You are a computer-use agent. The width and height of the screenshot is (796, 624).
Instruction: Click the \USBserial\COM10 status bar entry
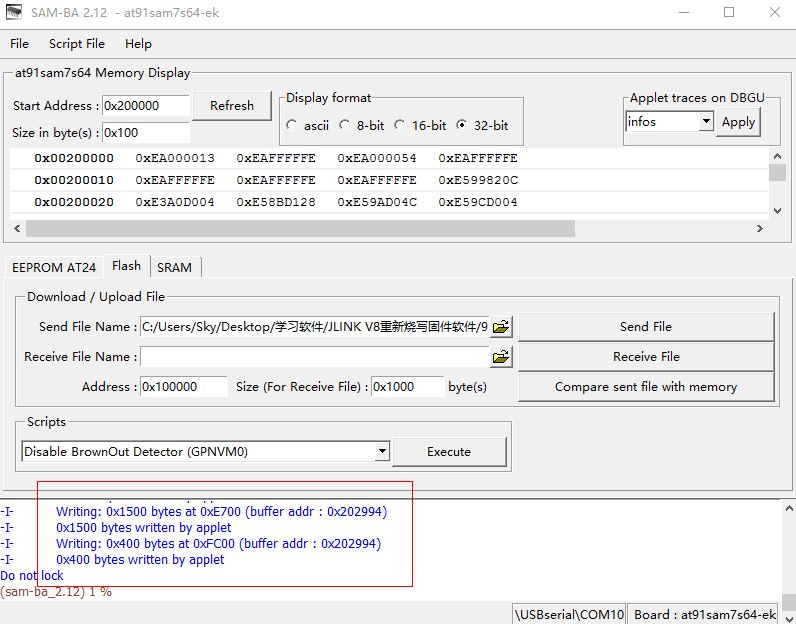pos(569,614)
